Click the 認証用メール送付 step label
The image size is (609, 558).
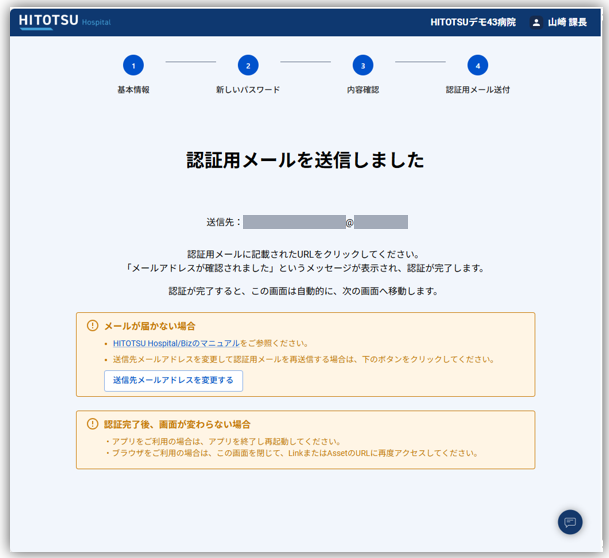point(478,90)
